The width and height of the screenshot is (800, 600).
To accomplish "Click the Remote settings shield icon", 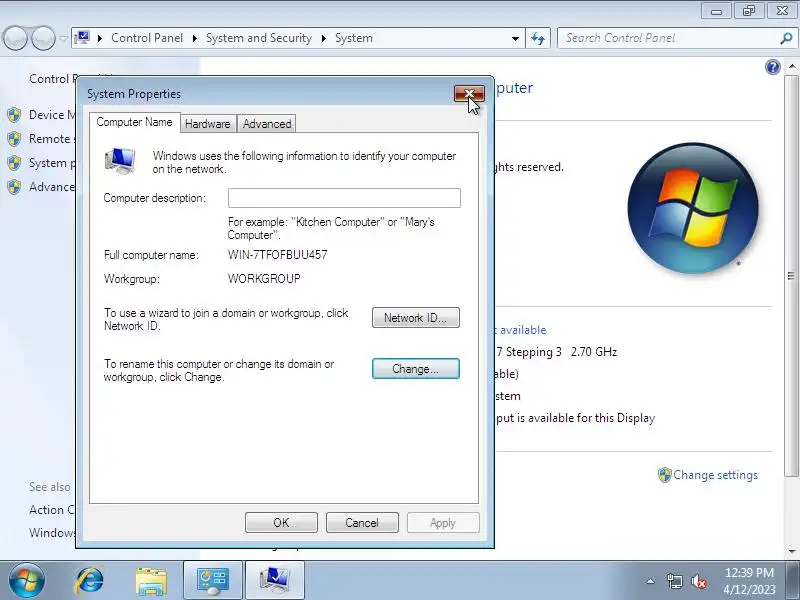I will coord(14,139).
